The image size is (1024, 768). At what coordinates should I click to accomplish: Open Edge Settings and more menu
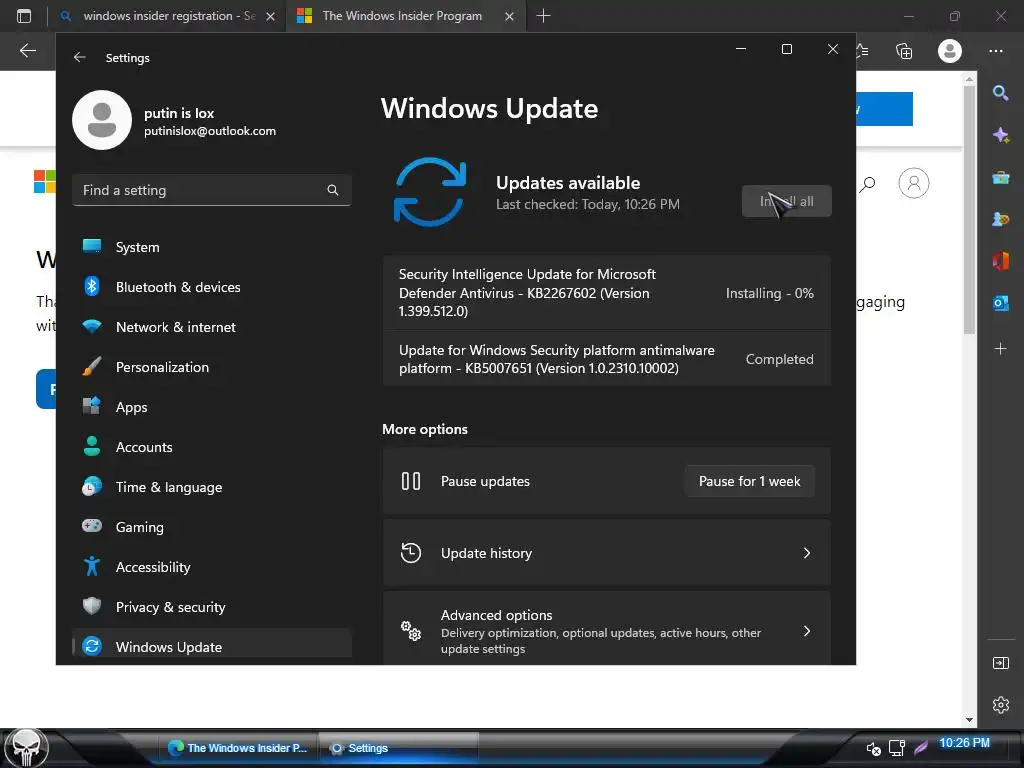tap(995, 51)
